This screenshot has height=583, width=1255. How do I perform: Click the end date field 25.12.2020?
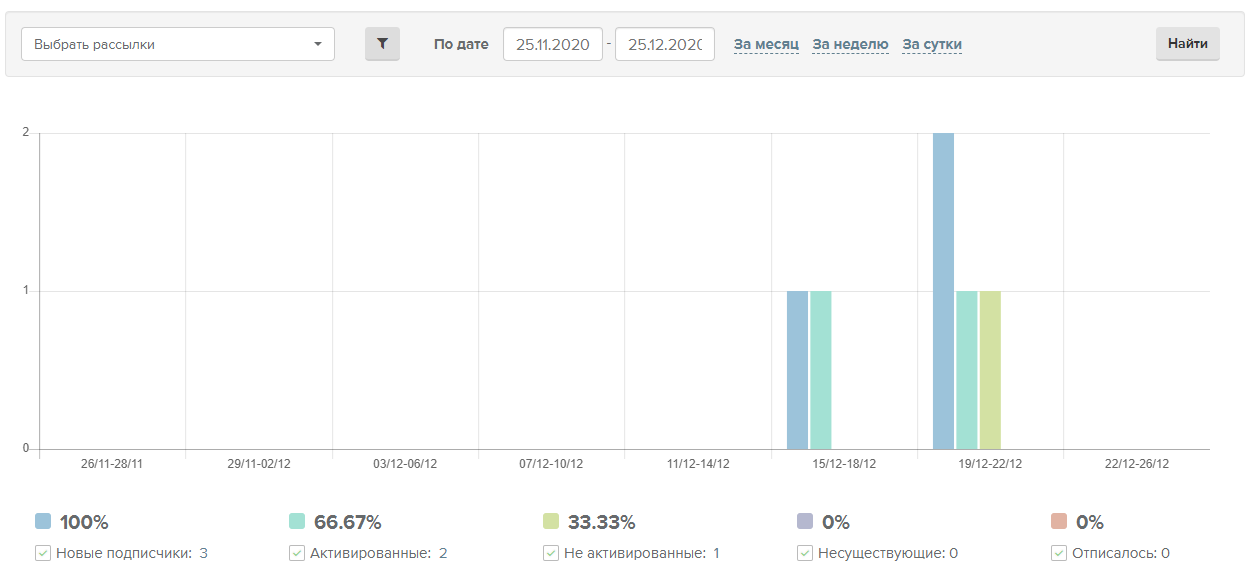tap(664, 44)
